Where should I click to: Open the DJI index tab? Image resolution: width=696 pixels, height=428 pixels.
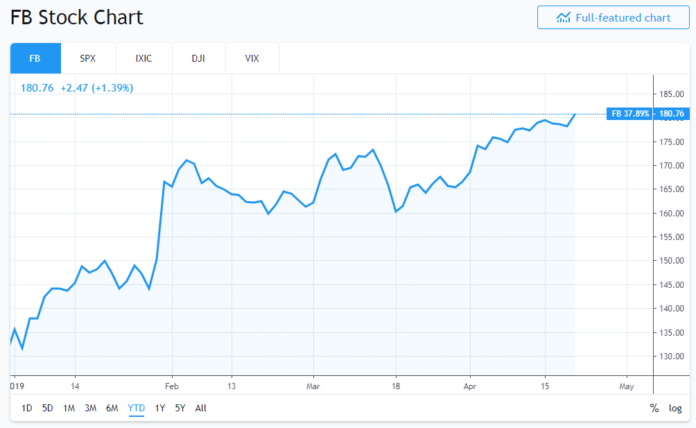point(198,58)
